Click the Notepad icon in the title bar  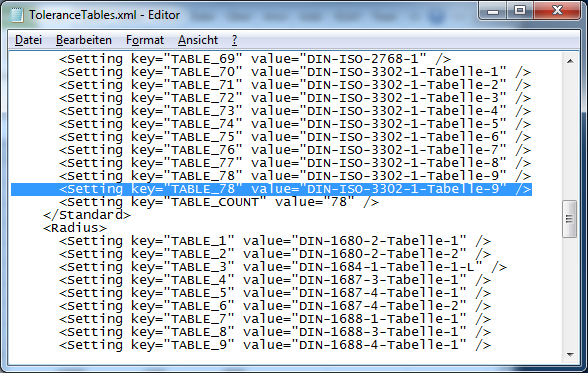(16, 15)
